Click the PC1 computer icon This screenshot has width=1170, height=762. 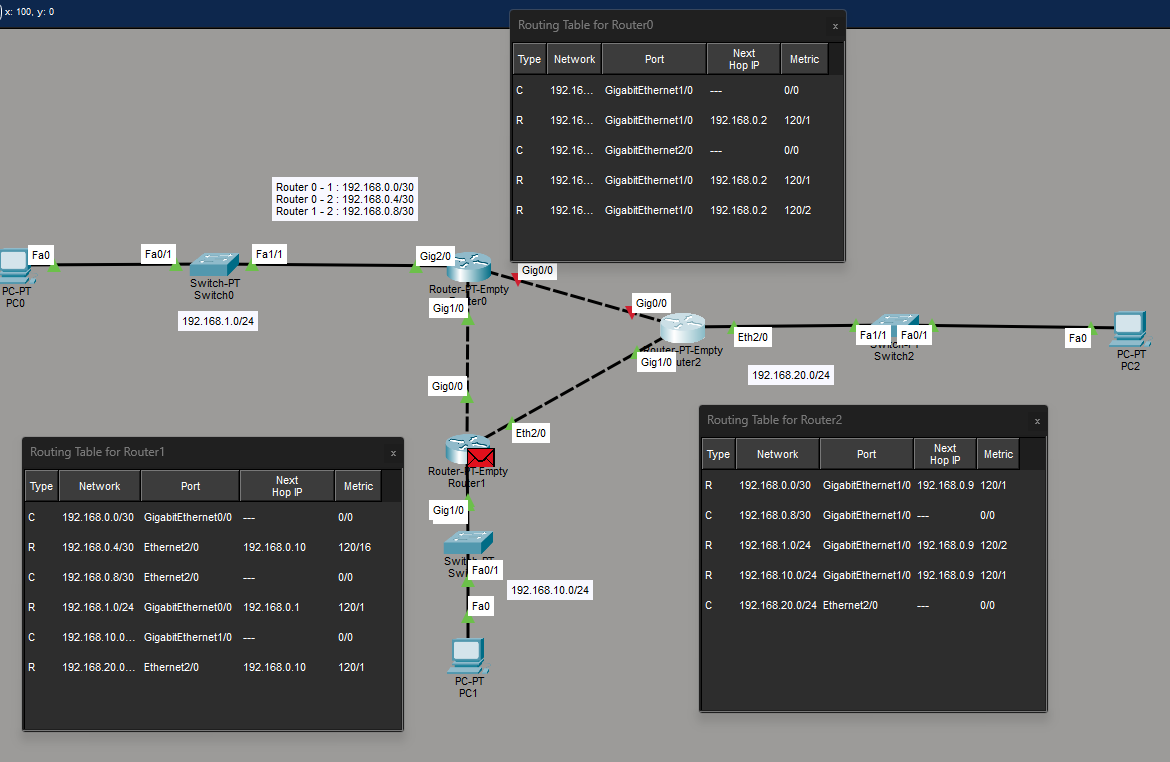click(x=468, y=656)
